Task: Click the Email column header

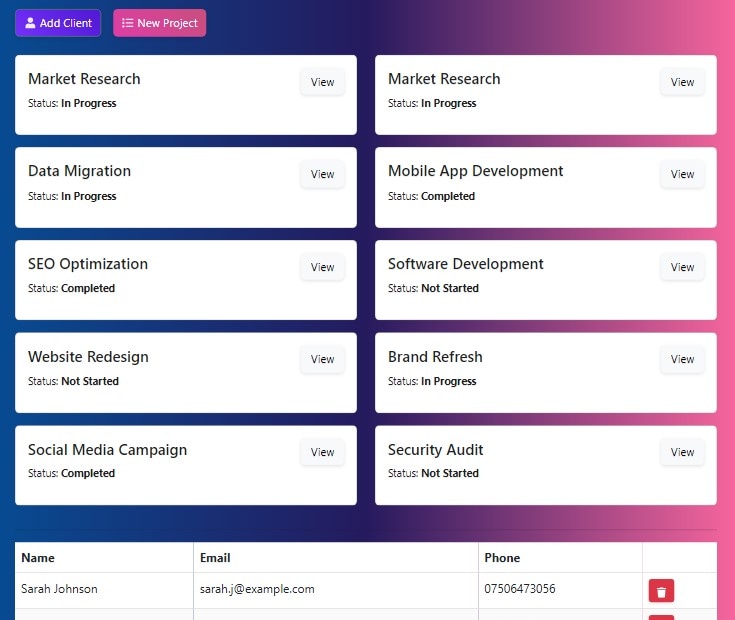Action: point(215,558)
